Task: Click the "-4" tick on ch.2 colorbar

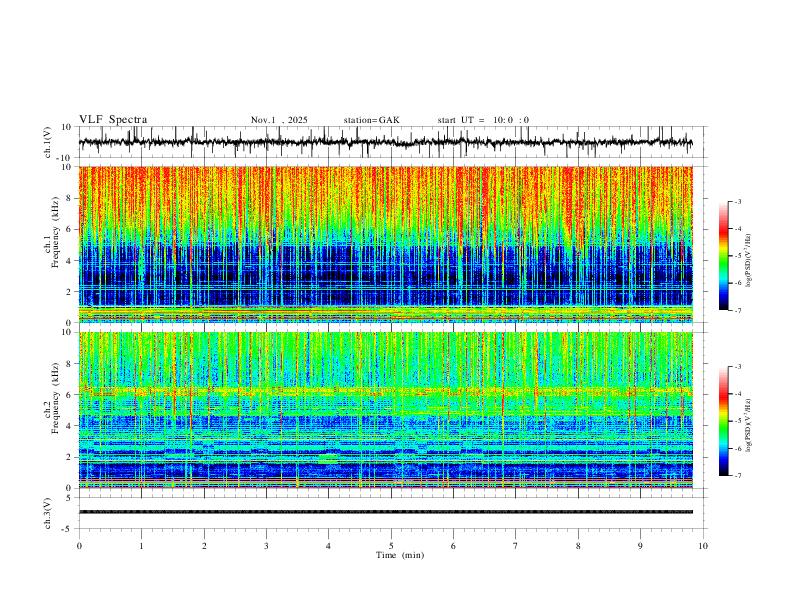Action: 738,394
